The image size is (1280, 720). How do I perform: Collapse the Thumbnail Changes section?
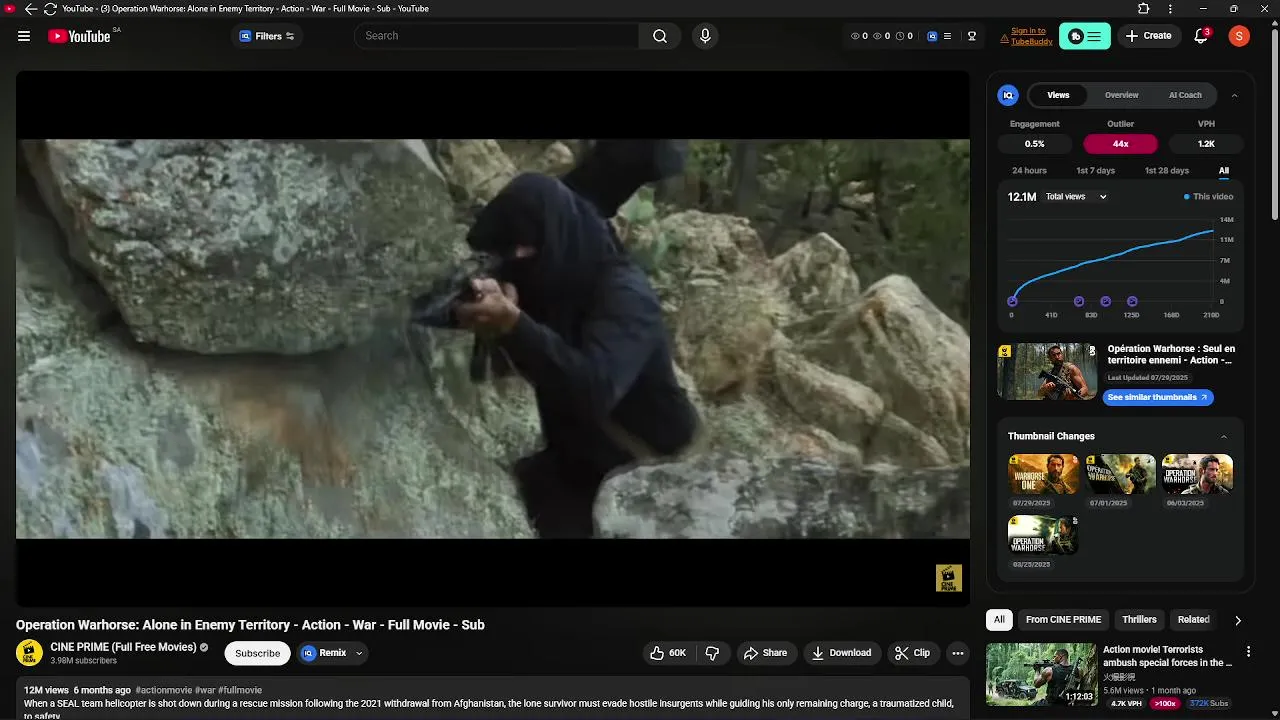click(1224, 436)
